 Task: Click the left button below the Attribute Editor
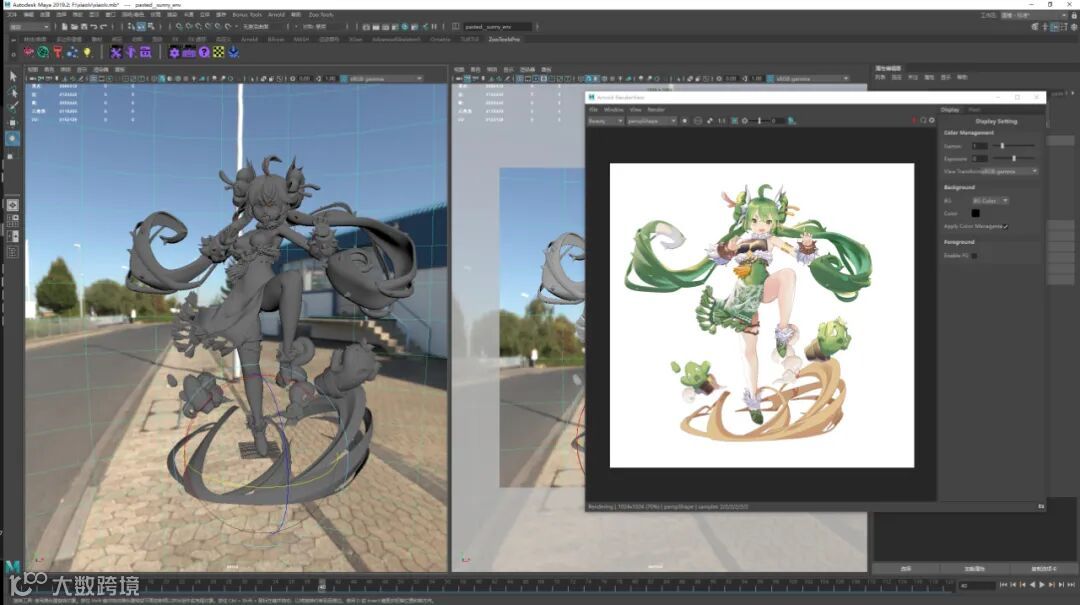pos(906,569)
